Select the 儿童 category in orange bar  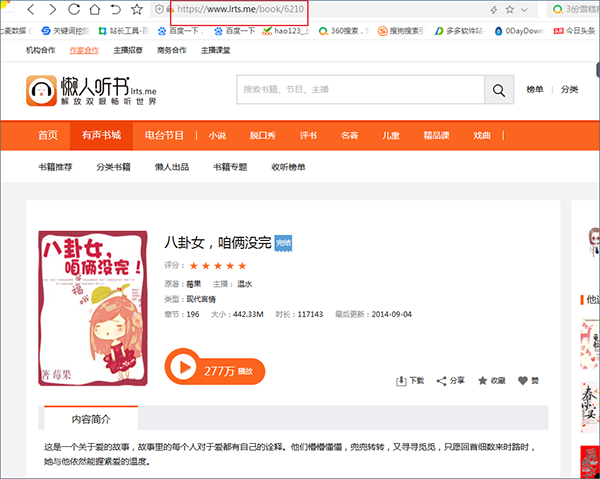[391, 135]
